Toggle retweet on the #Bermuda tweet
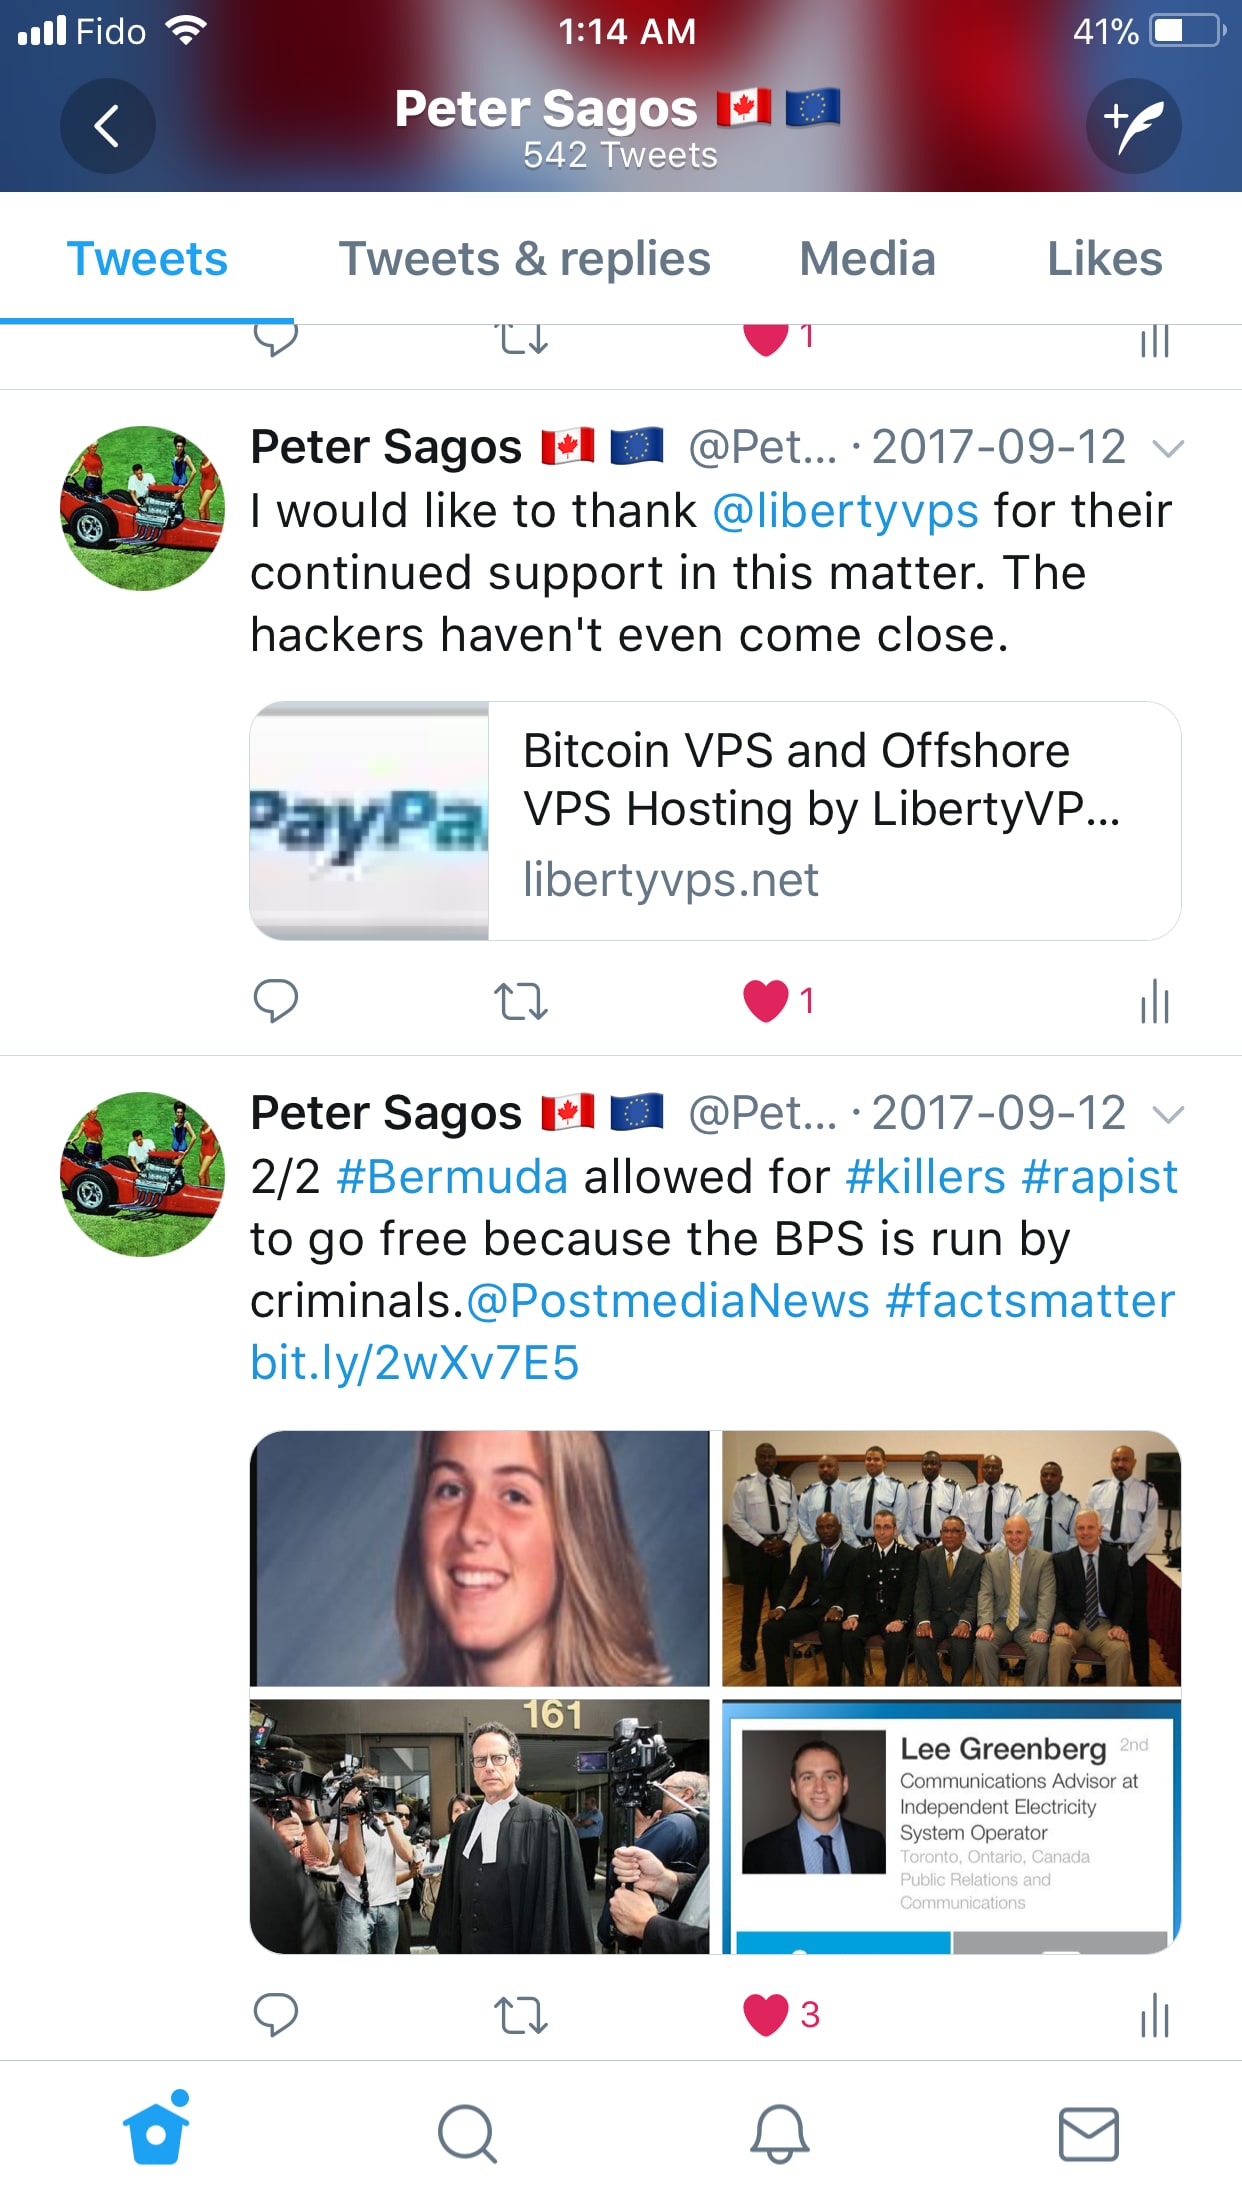The image size is (1242, 2208). [521, 2015]
